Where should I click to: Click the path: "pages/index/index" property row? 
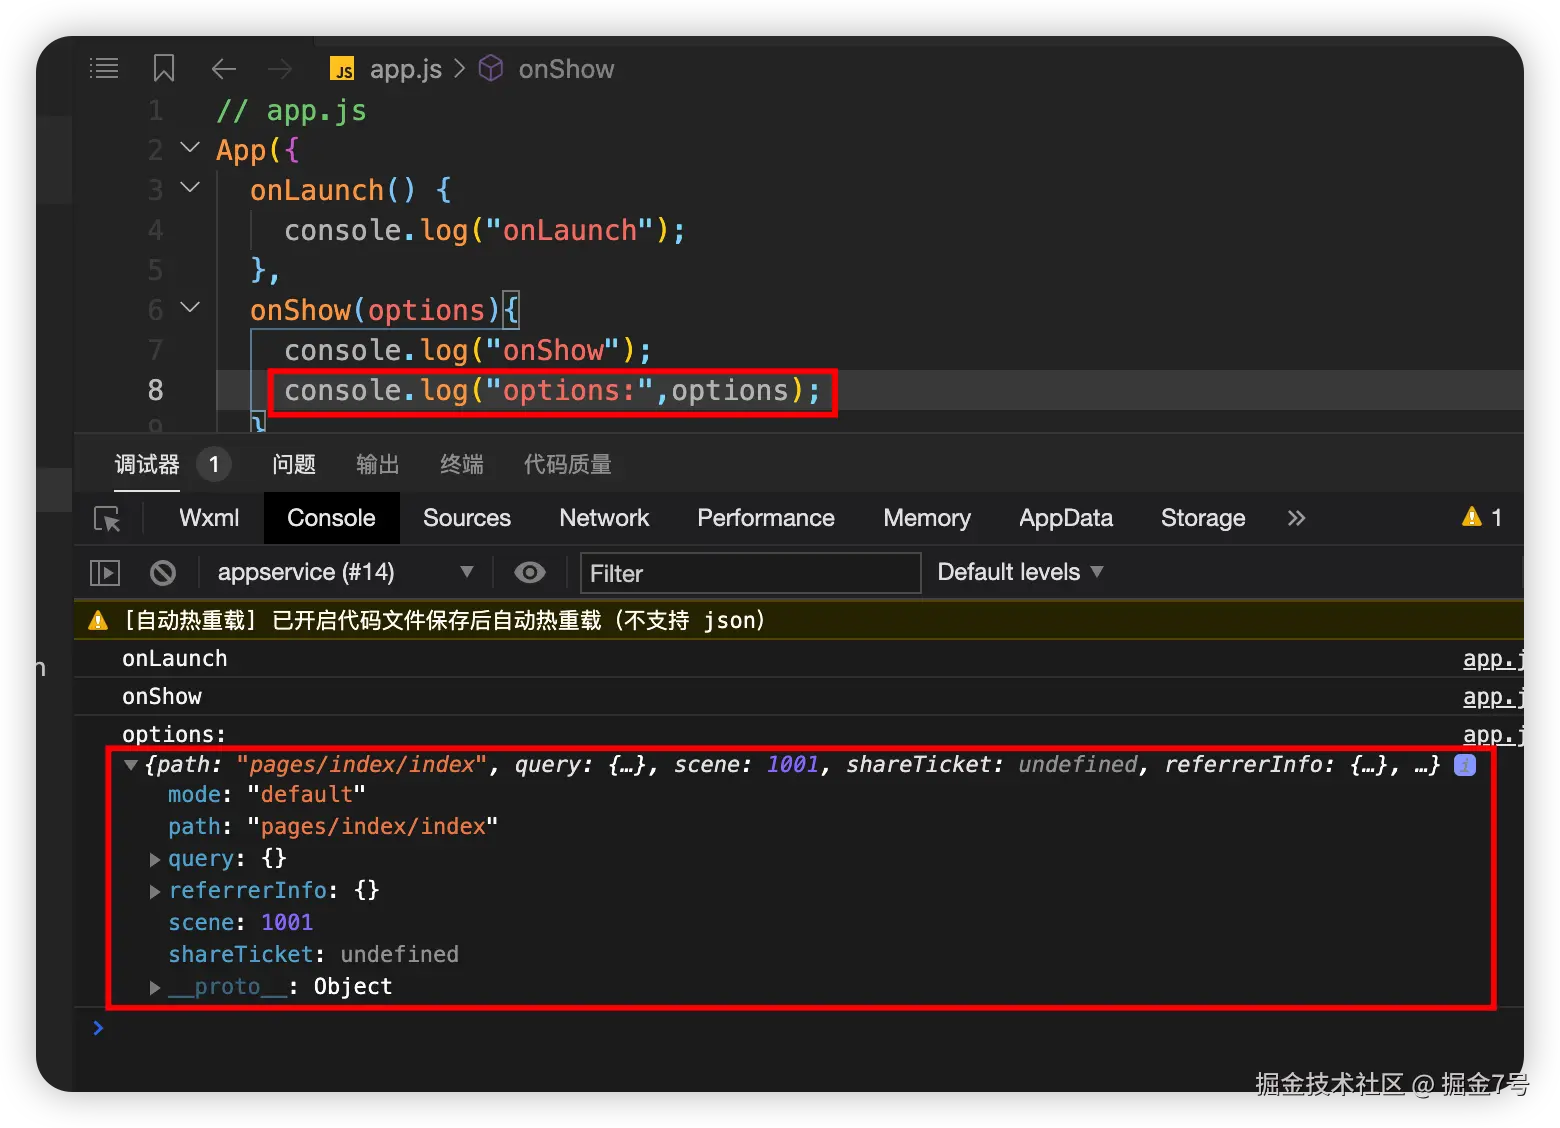coord(333,827)
